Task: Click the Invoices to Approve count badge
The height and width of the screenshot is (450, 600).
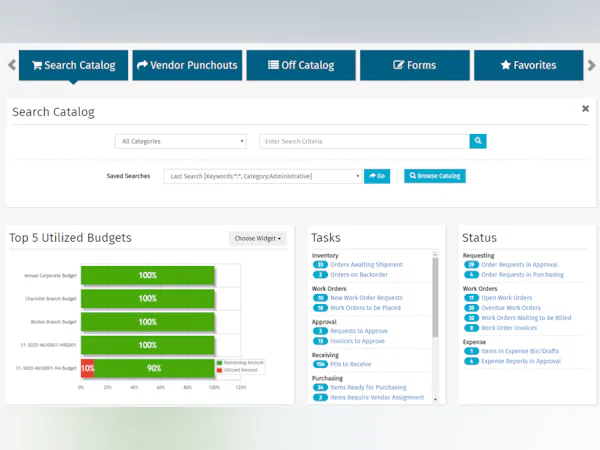Action: [x=320, y=341]
